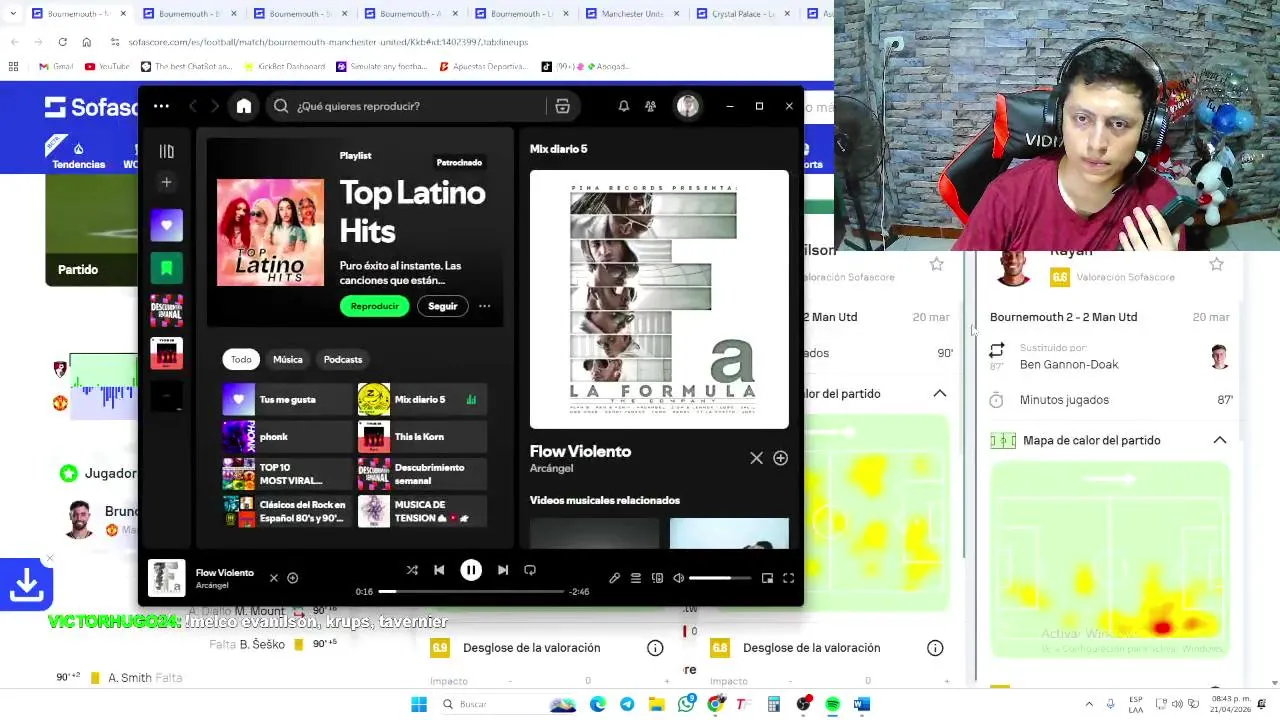The image size is (1280, 720).
Task: Skip to next track
Action: [x=503, y=570]
